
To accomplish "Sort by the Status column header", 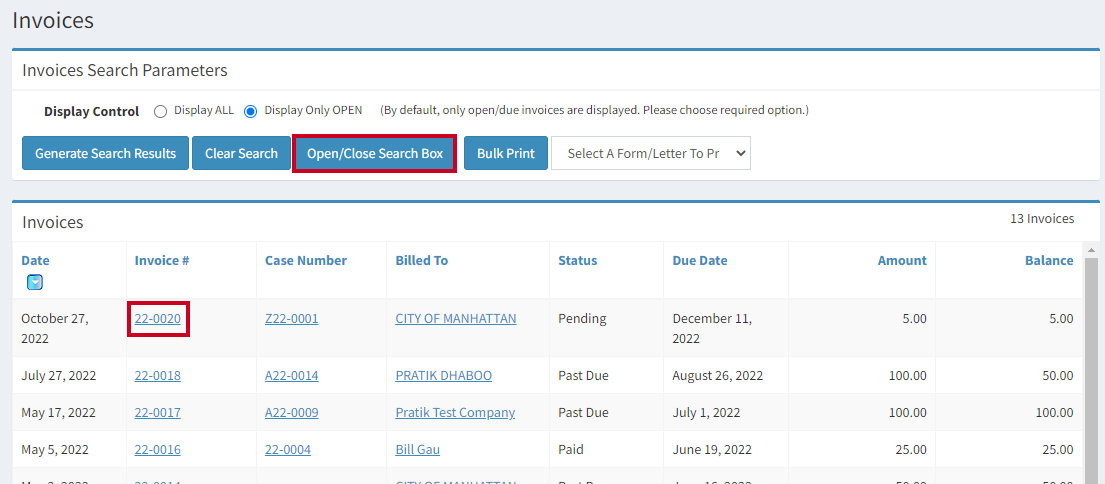I will click(577, 260).
